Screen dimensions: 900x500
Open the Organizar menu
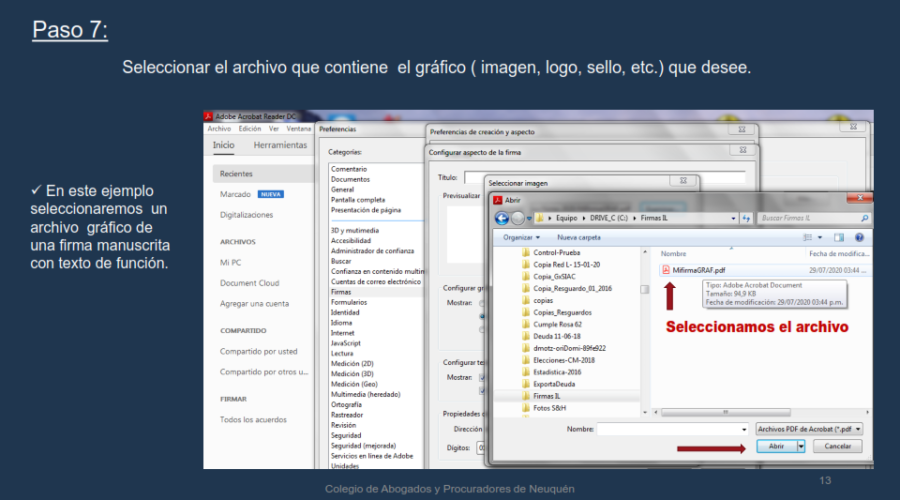(521, 237)
